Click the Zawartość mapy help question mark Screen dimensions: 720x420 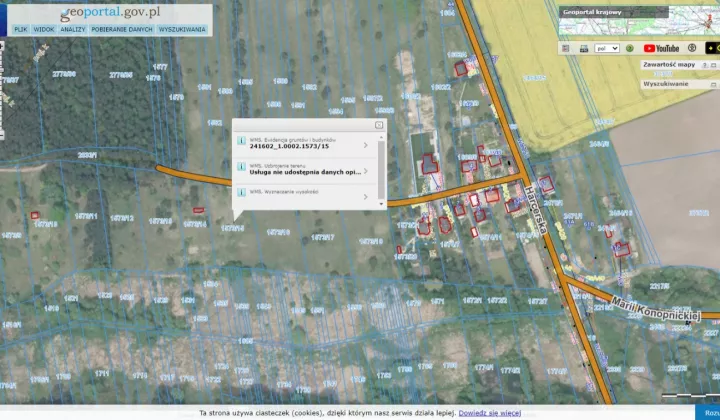coord(705,66)
